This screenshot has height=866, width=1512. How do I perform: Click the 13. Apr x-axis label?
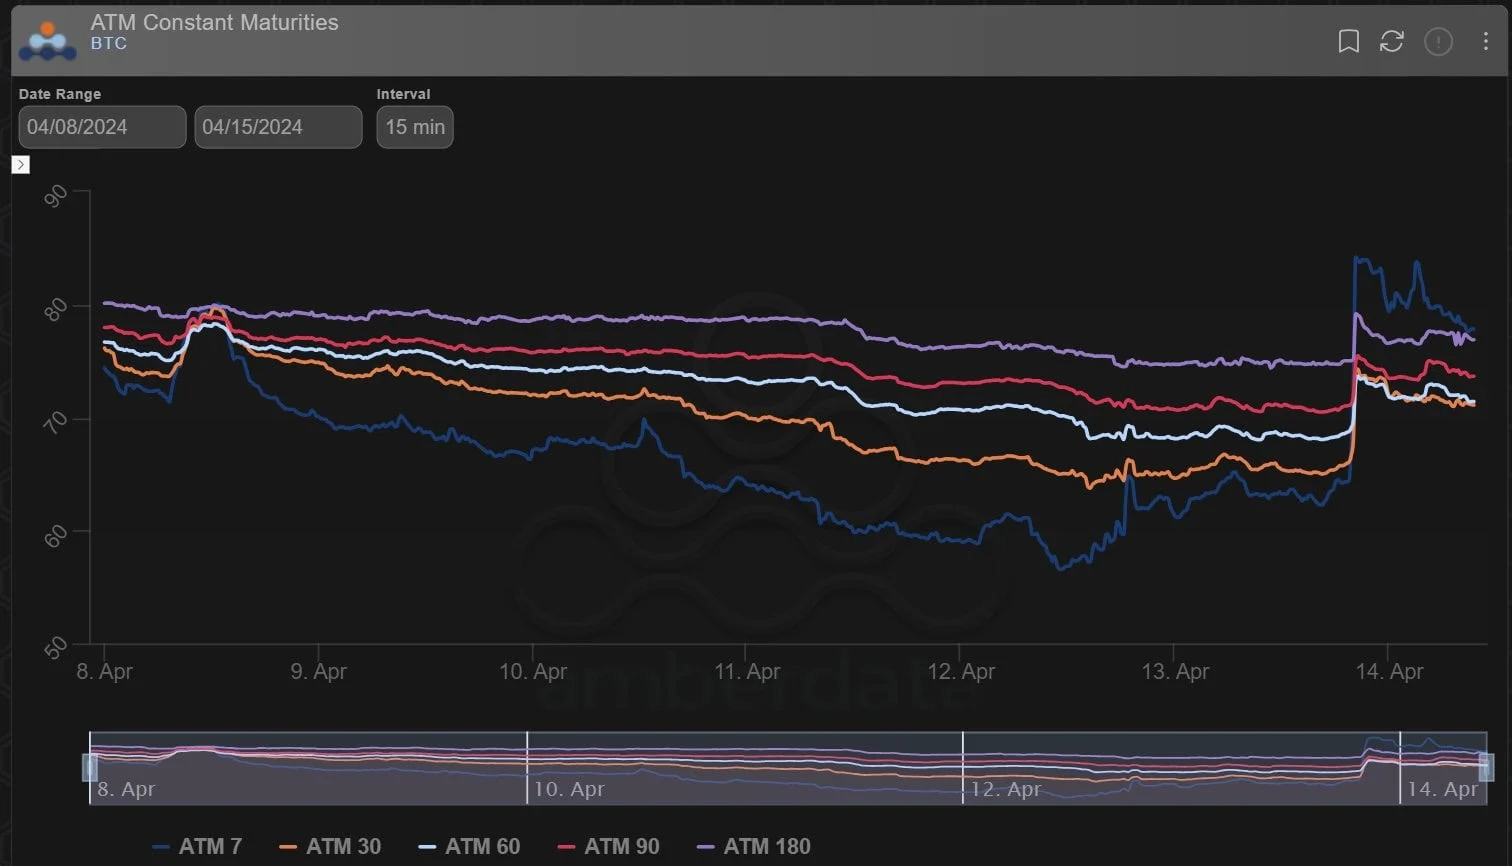click(x=1175, y=671)
